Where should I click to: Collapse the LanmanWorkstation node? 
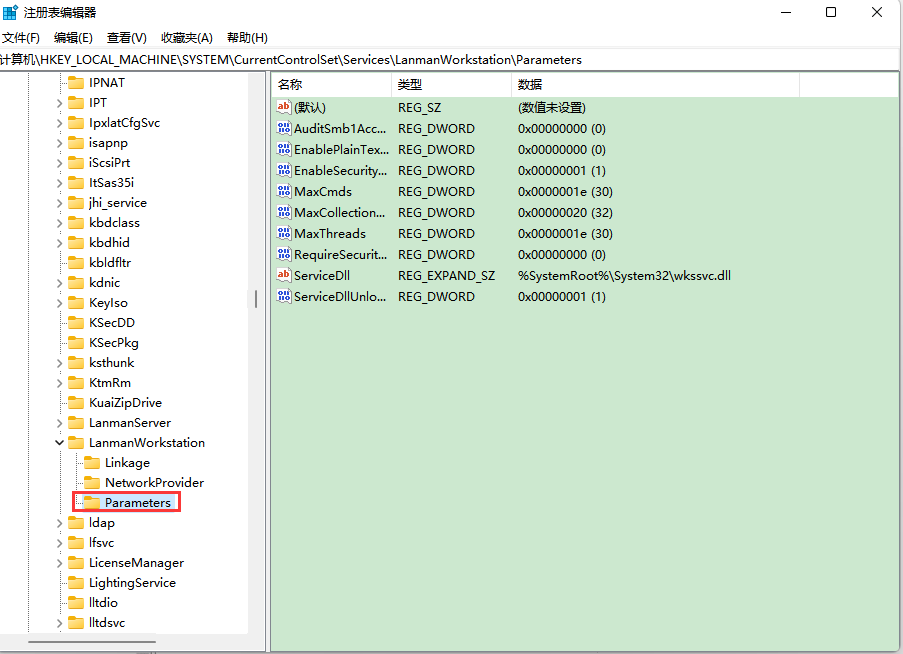click(x=59, y=442)
